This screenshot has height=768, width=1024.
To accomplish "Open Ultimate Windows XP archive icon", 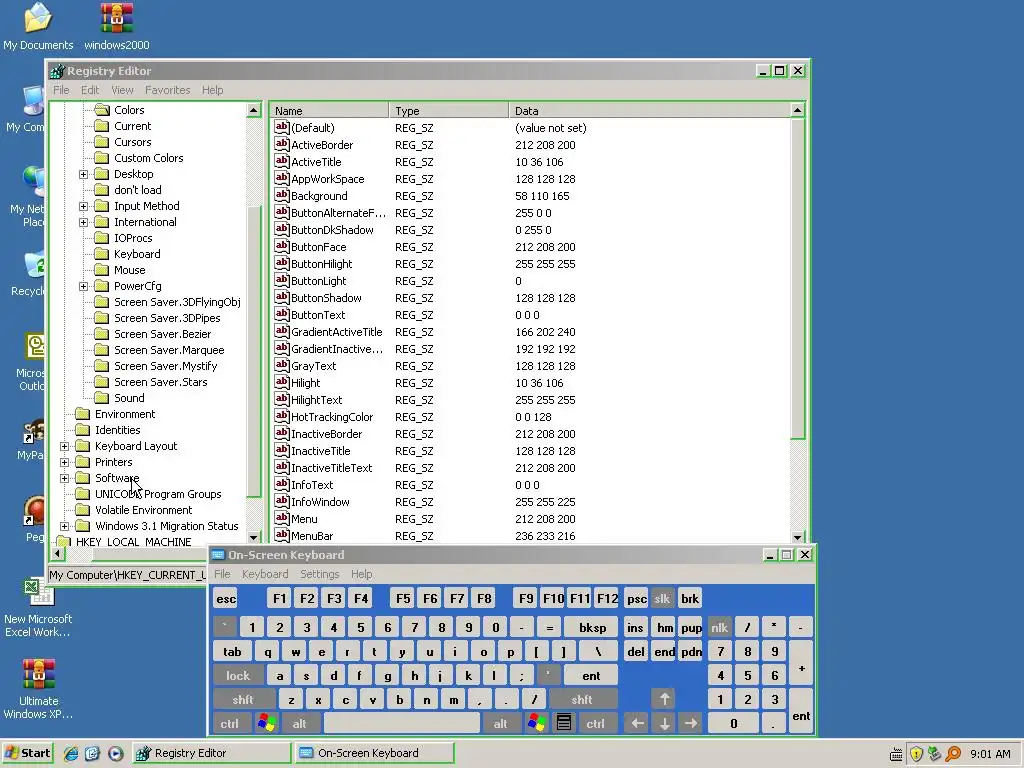I will click(38, 673).
